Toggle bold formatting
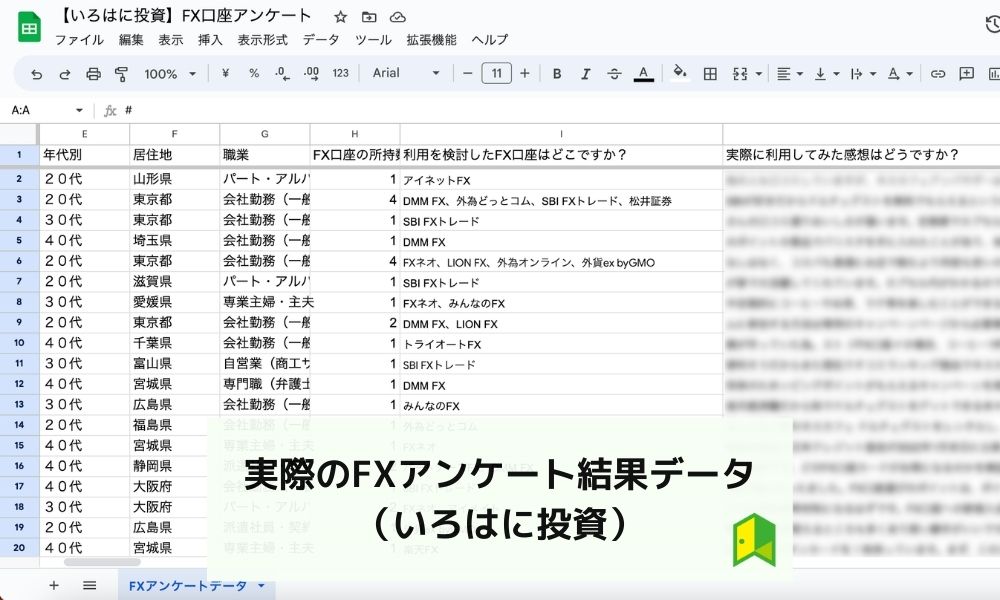The image size is (1000, 600). pyautogui.click(x=557, y=74)
